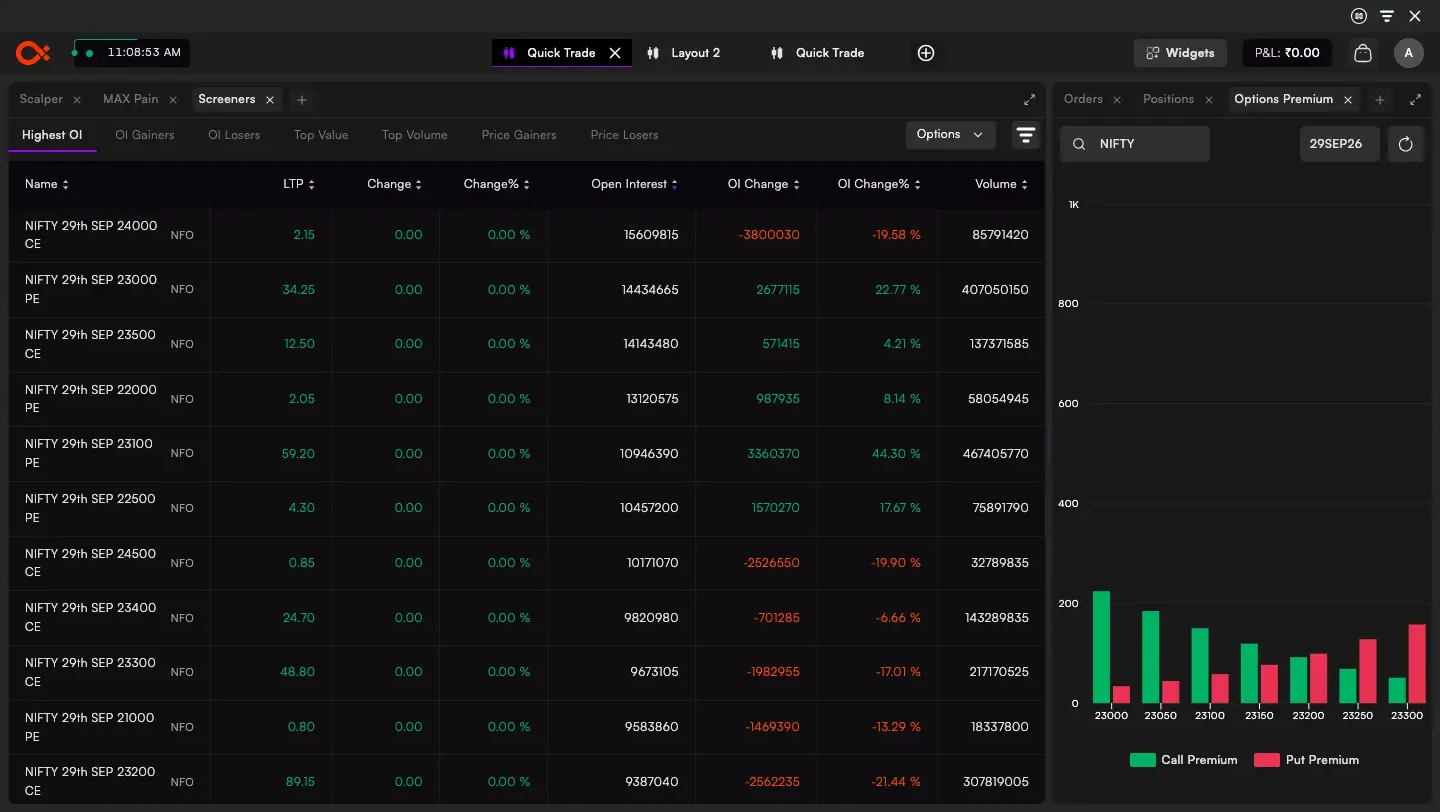Select the Top Volume screener
The height and width of the screenshot is (812, 1440).
pos(415,135)
